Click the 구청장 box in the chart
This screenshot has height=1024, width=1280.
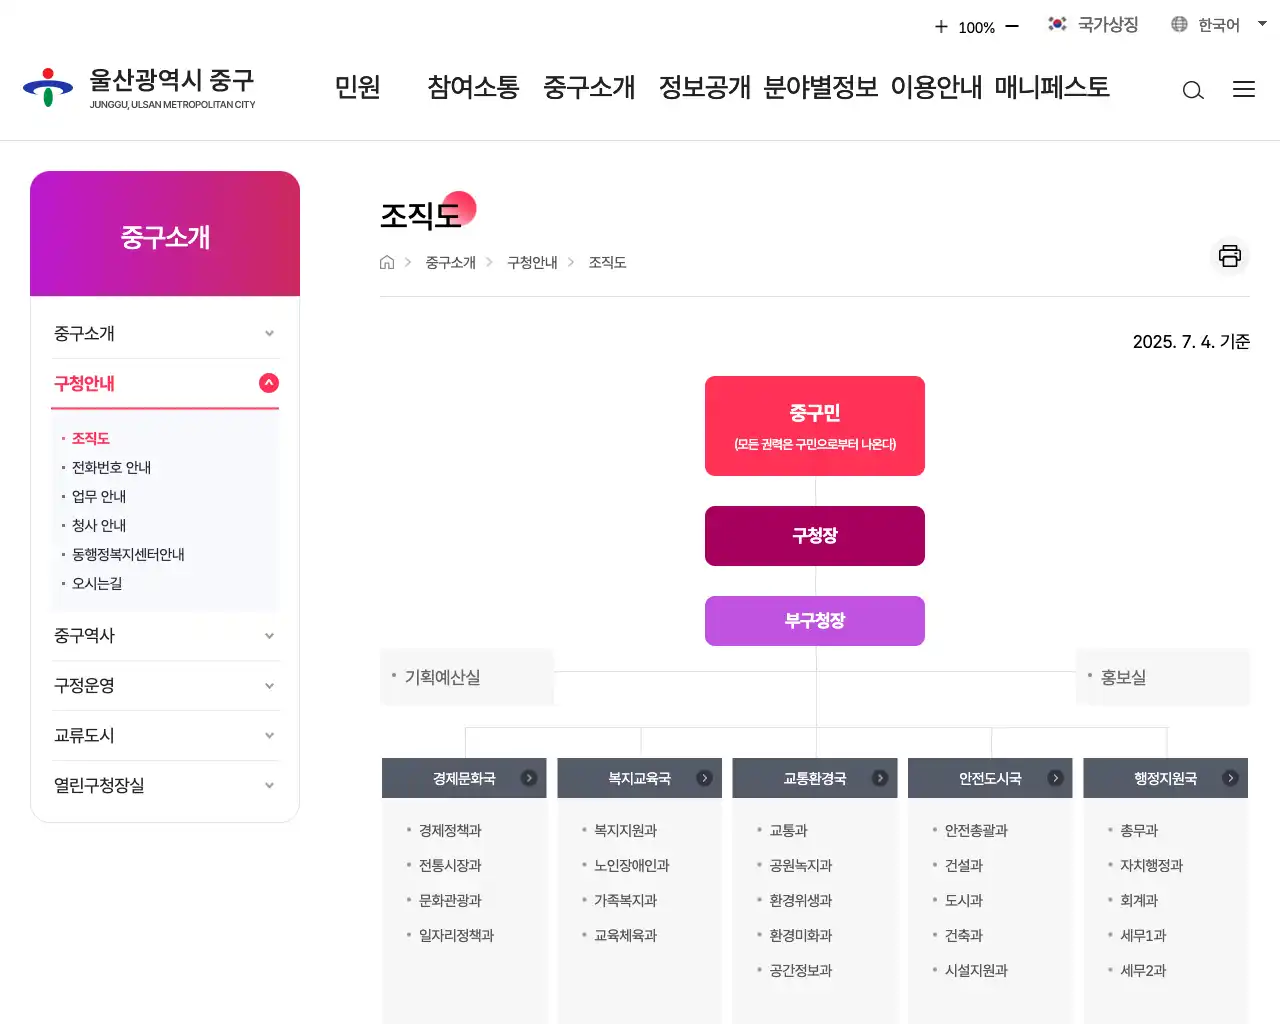coord(815,535)
